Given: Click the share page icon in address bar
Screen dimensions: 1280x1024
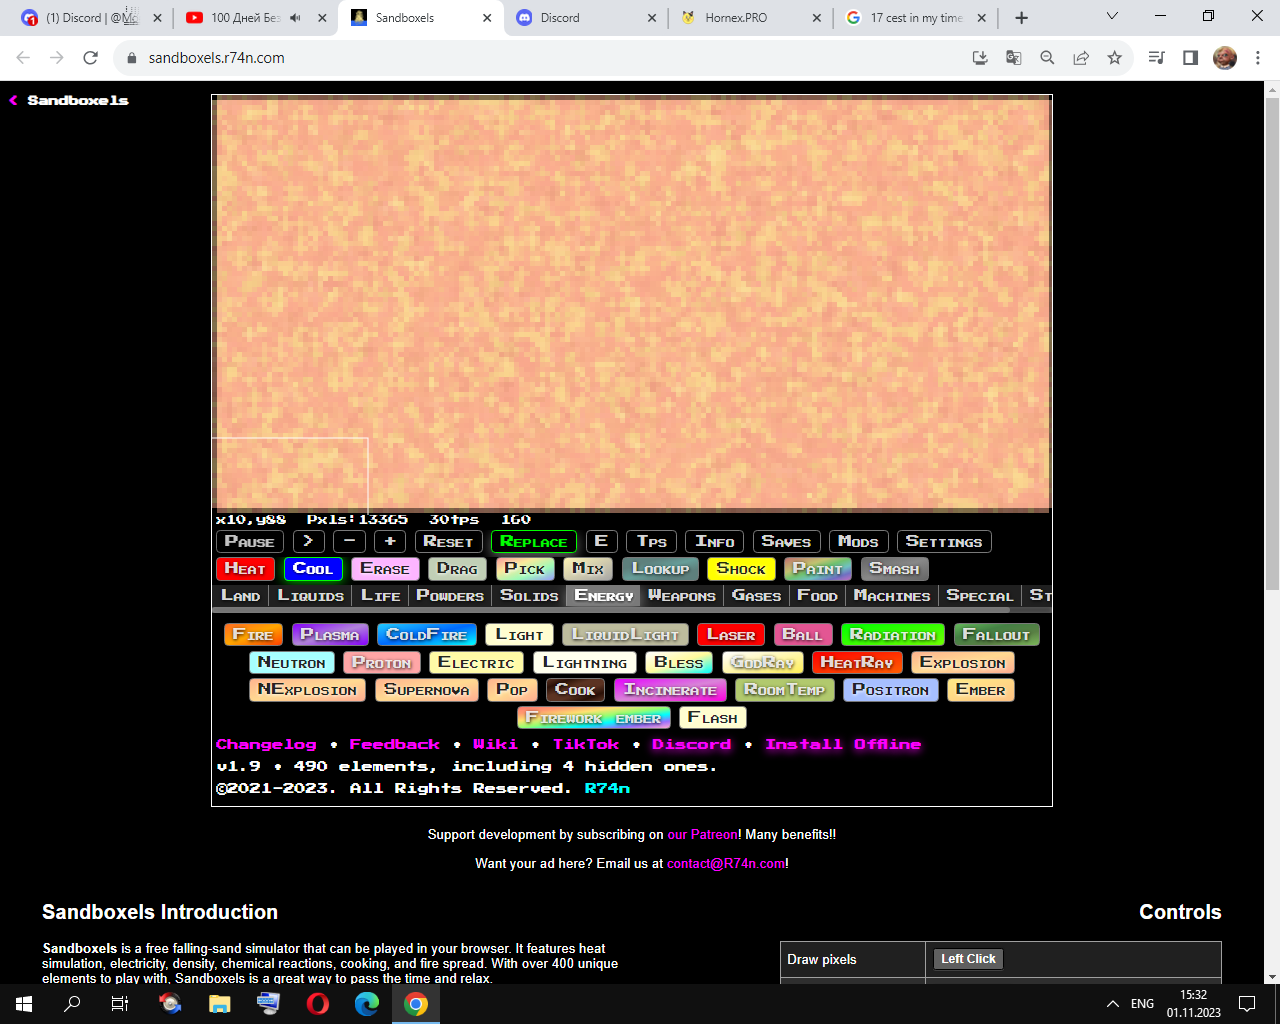Looking at the screenshot, I should pyautogui.click(x=1081, y=58).
